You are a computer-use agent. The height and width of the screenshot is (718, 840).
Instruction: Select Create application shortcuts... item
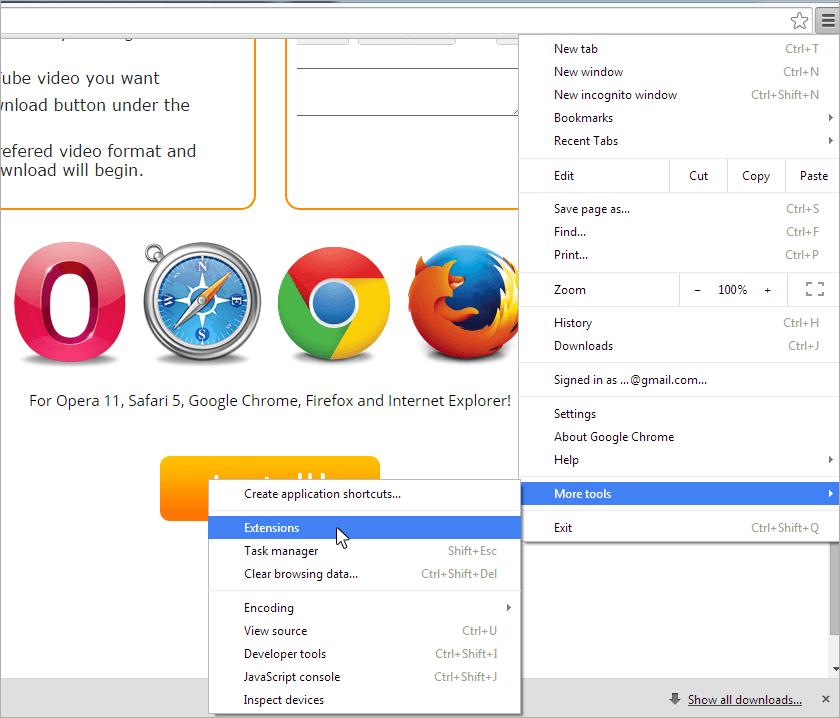(x=364, y=493)
